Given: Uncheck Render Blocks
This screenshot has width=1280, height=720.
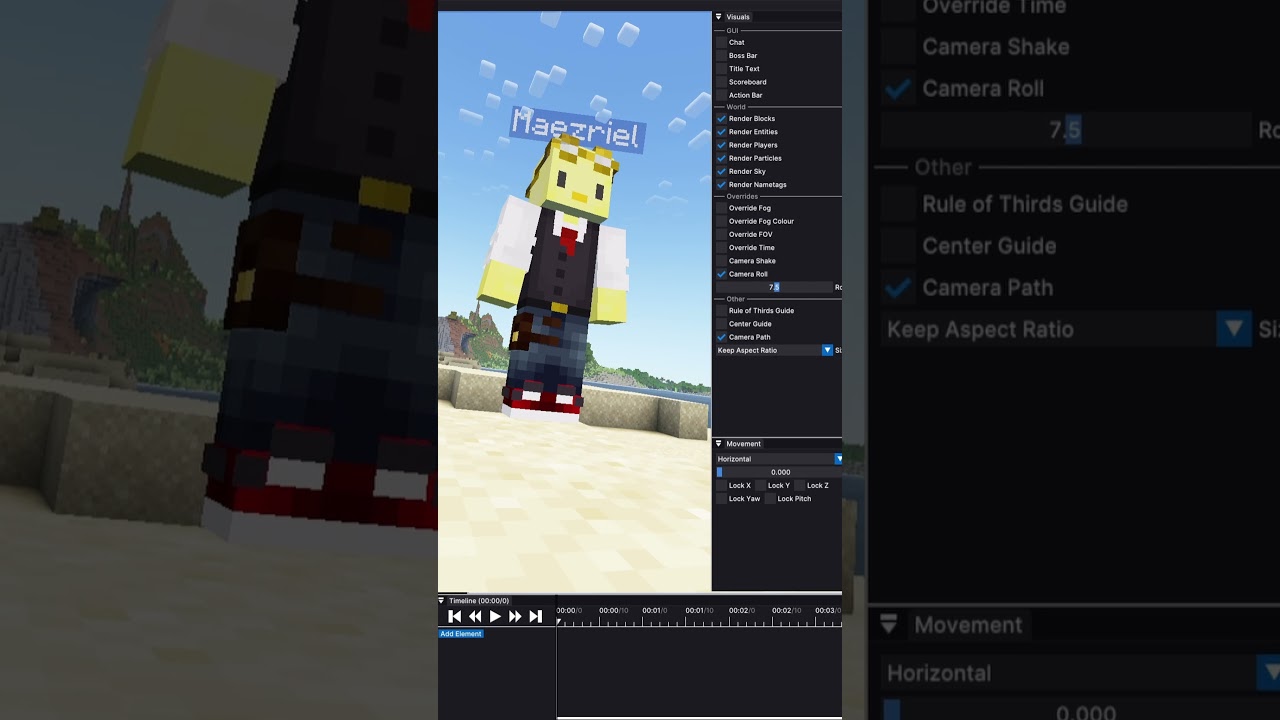Looking at the screenshot, I should click(721, 119).
